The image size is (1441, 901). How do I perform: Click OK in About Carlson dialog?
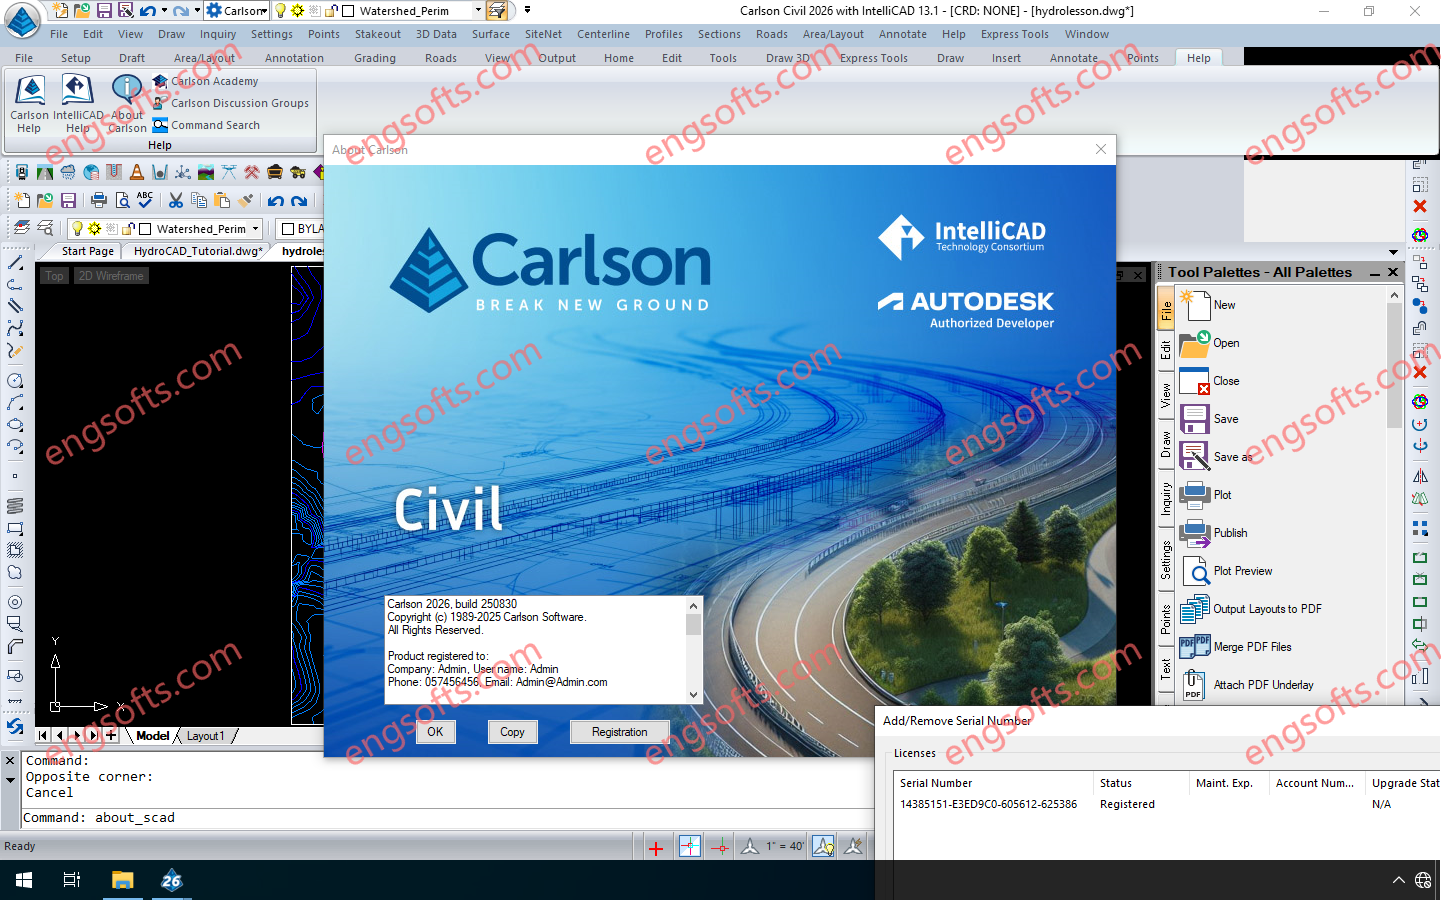click(435, 732)
